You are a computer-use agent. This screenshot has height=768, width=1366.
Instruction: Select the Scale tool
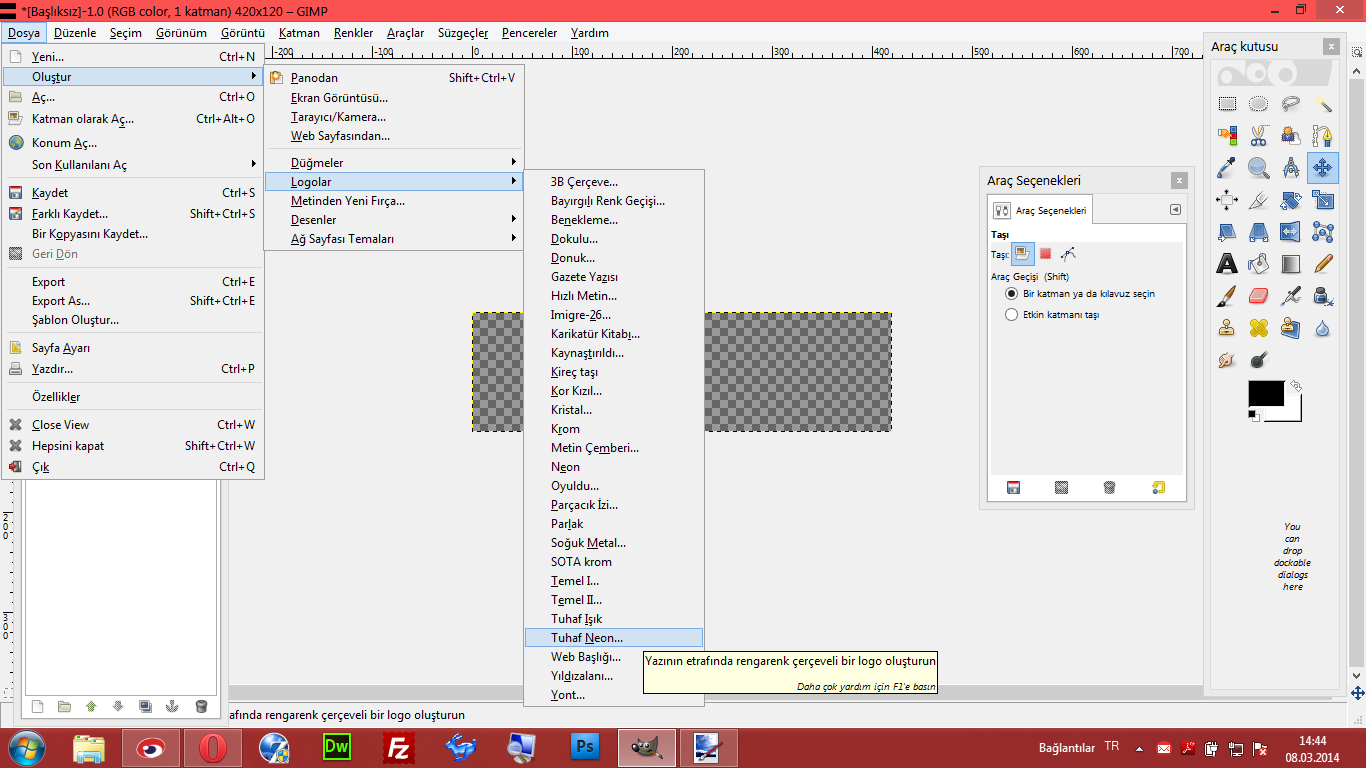(x=1323, y=200)
